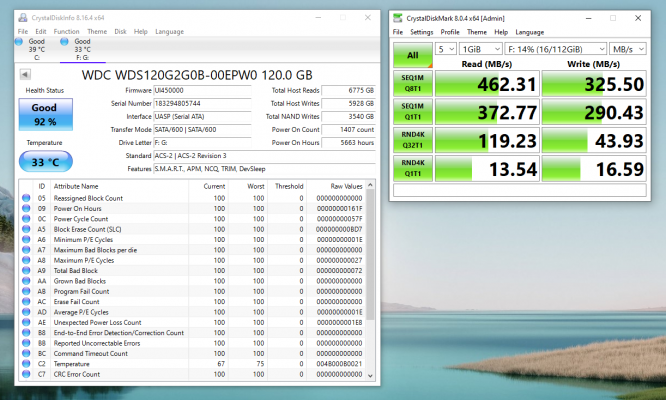The height and width of the screenshot is (400, 666).
Task: Open Language menu in CrystalDiskMark
Action: [x=529, y=32]
